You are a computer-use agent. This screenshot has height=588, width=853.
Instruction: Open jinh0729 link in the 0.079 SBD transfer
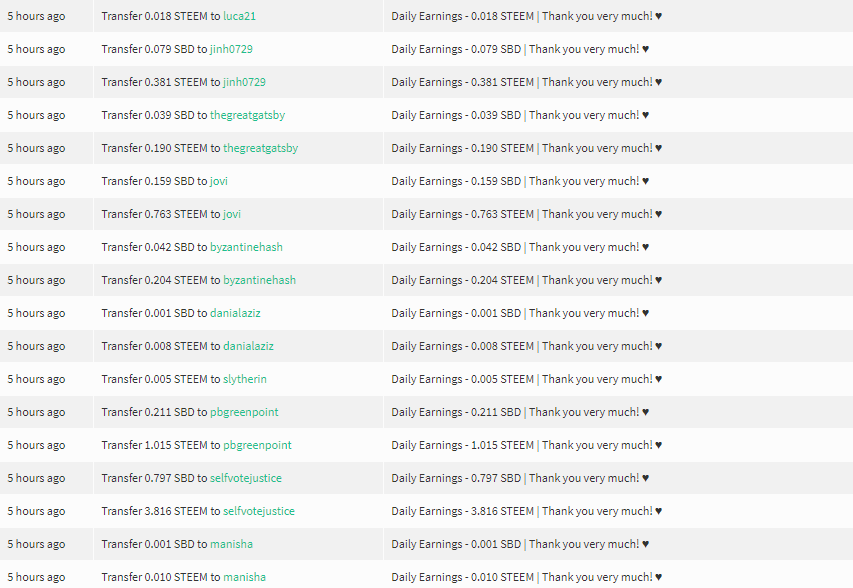tap(231, 49)
